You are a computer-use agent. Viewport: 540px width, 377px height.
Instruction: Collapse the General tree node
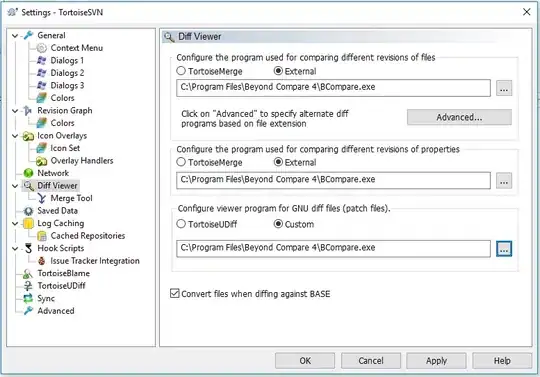point(15,35)
